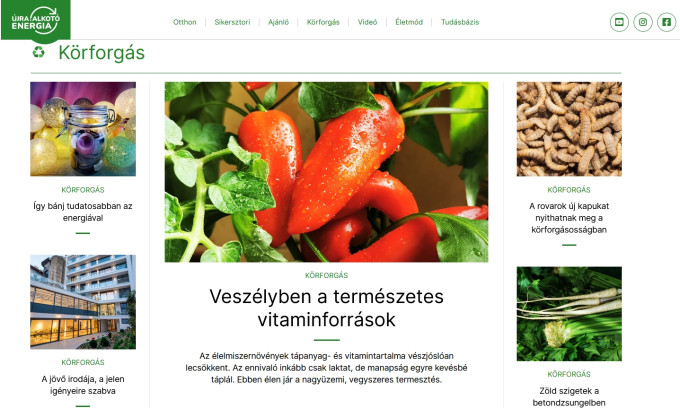680x408 pixels.
Task: Open the Sikersztori menu item
Action: pyautogui.click(x=232, y=22)
